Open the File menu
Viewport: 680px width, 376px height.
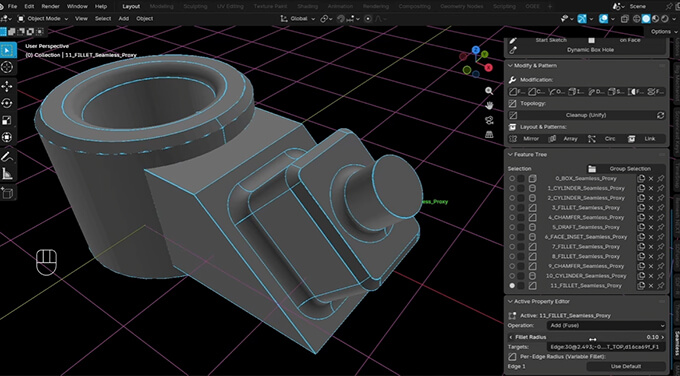point(13,6)
